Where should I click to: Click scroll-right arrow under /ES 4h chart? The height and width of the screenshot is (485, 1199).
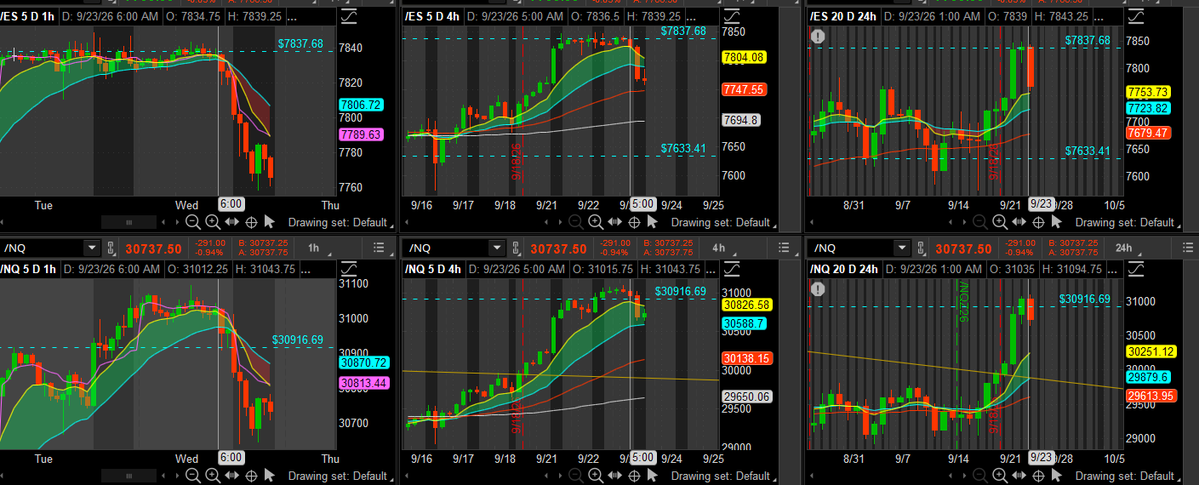tap(561, 222)
